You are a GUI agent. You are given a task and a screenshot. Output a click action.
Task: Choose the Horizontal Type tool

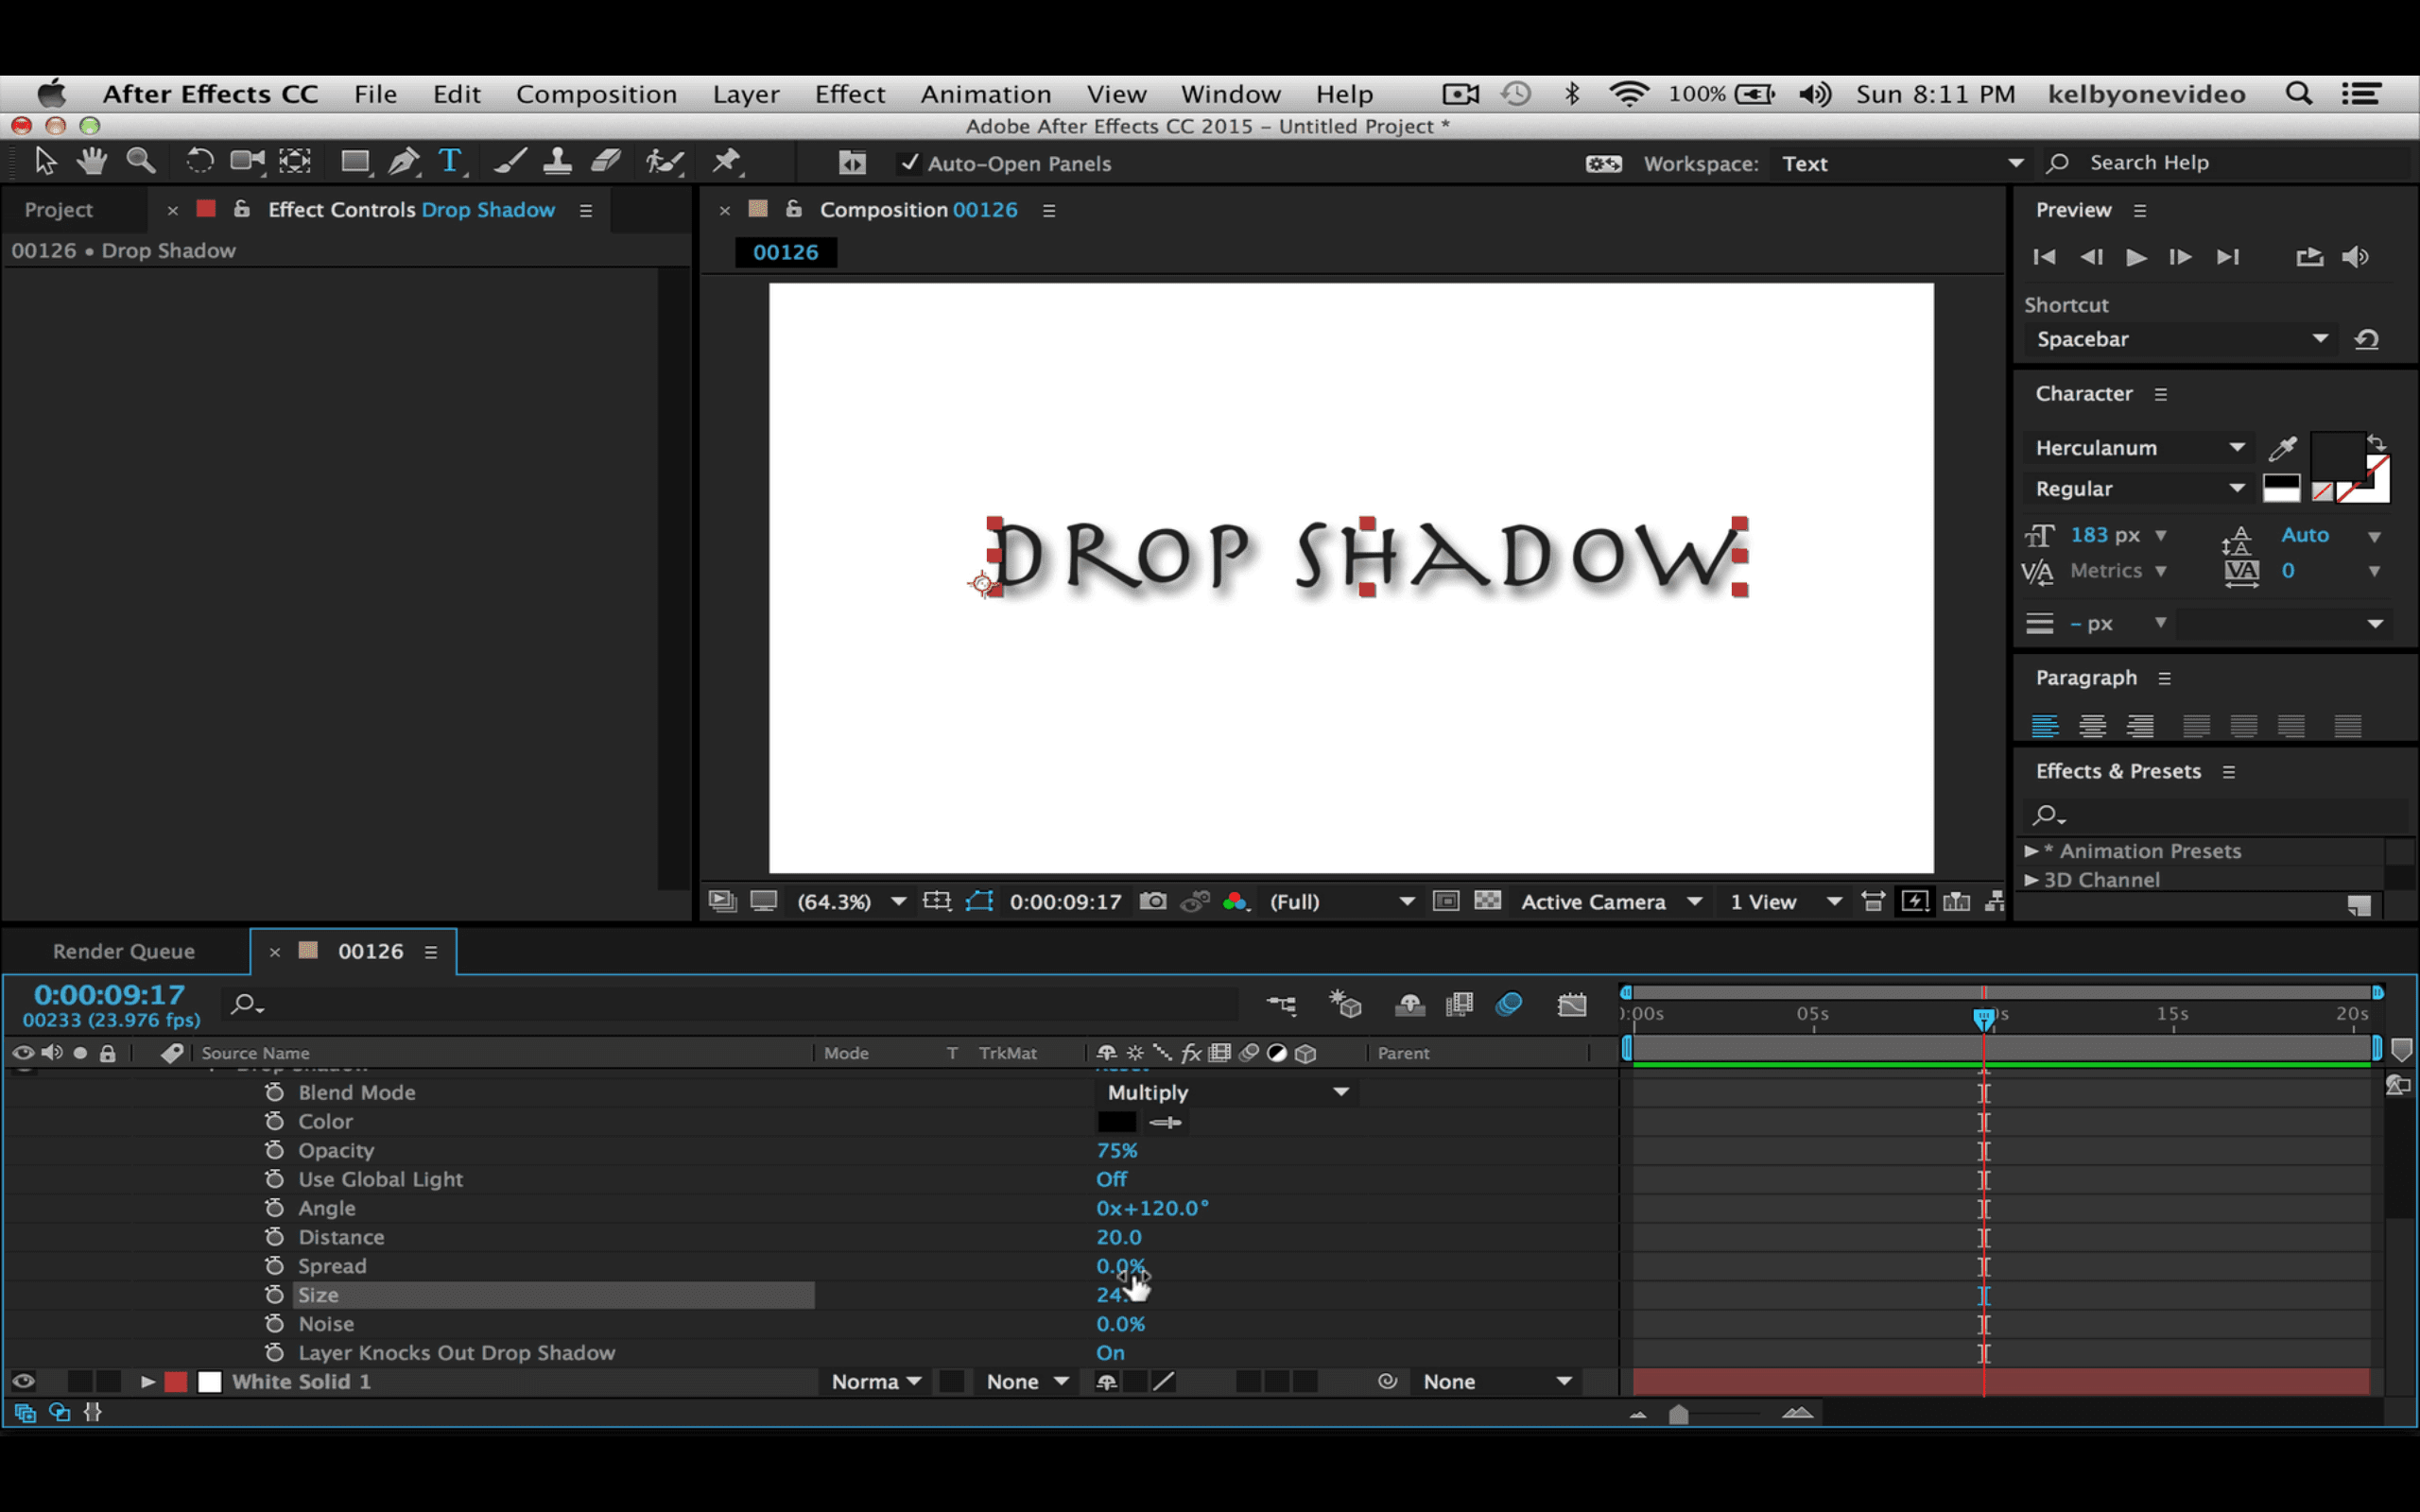point(452,161)
